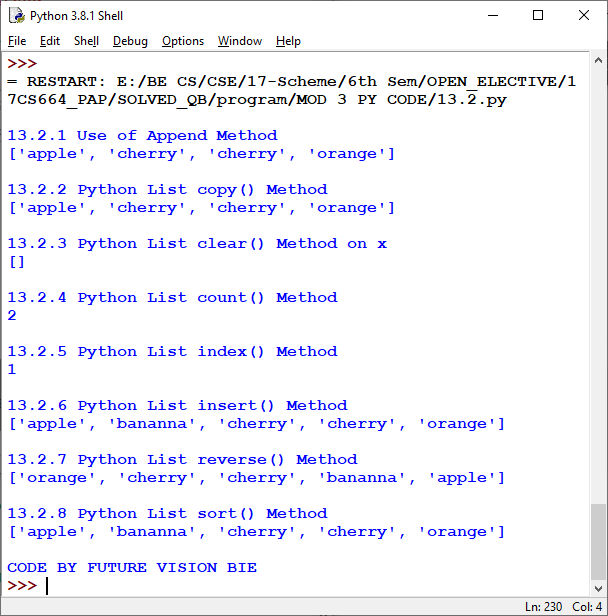Click the 'Col: 4' status indicator
Image resolution: width=608 pixels, height=616 pixels.
[587, 607]
